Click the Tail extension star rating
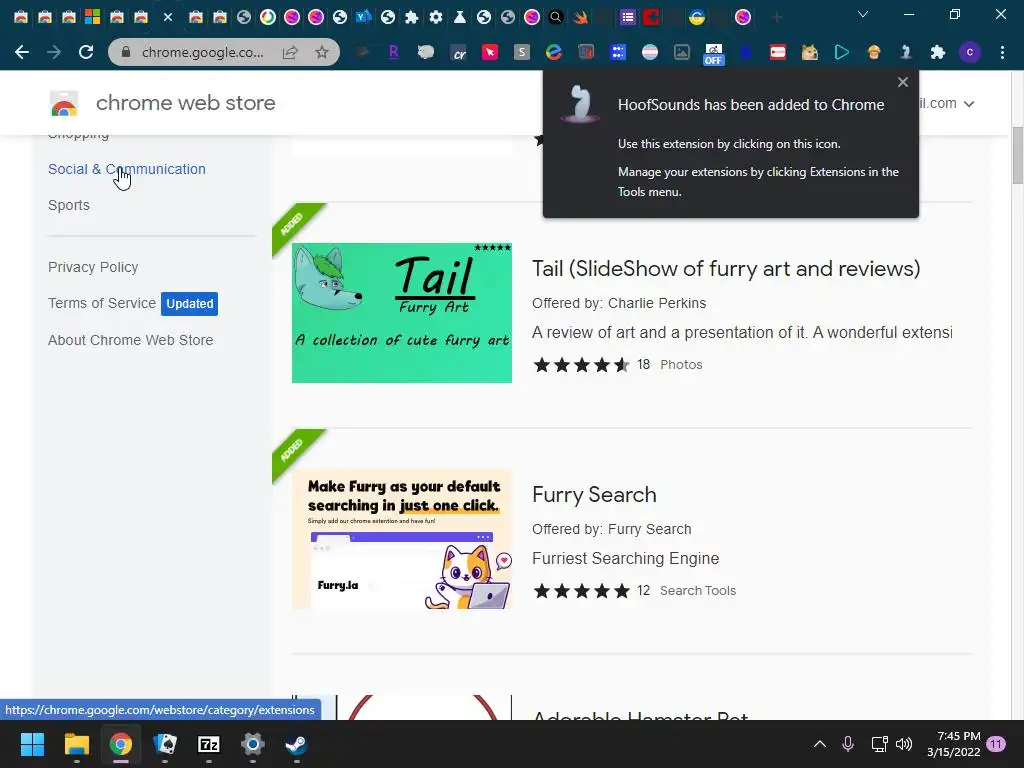 click(581, 364)
